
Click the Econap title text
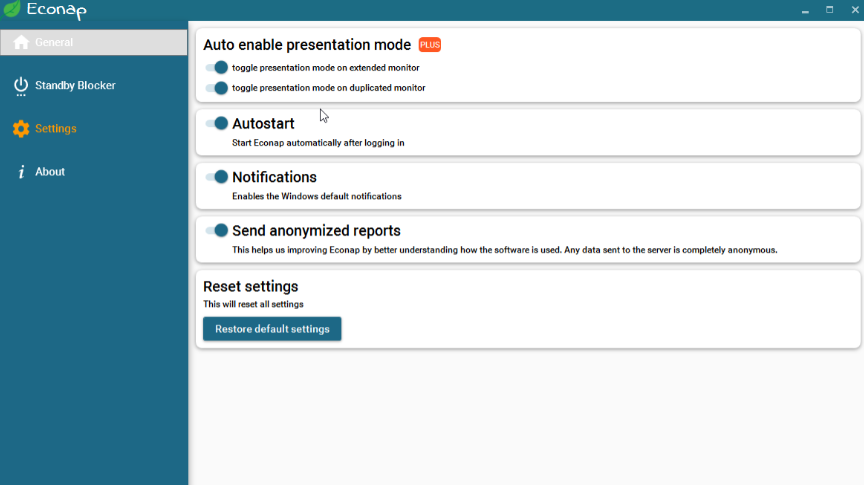point(57,10)
